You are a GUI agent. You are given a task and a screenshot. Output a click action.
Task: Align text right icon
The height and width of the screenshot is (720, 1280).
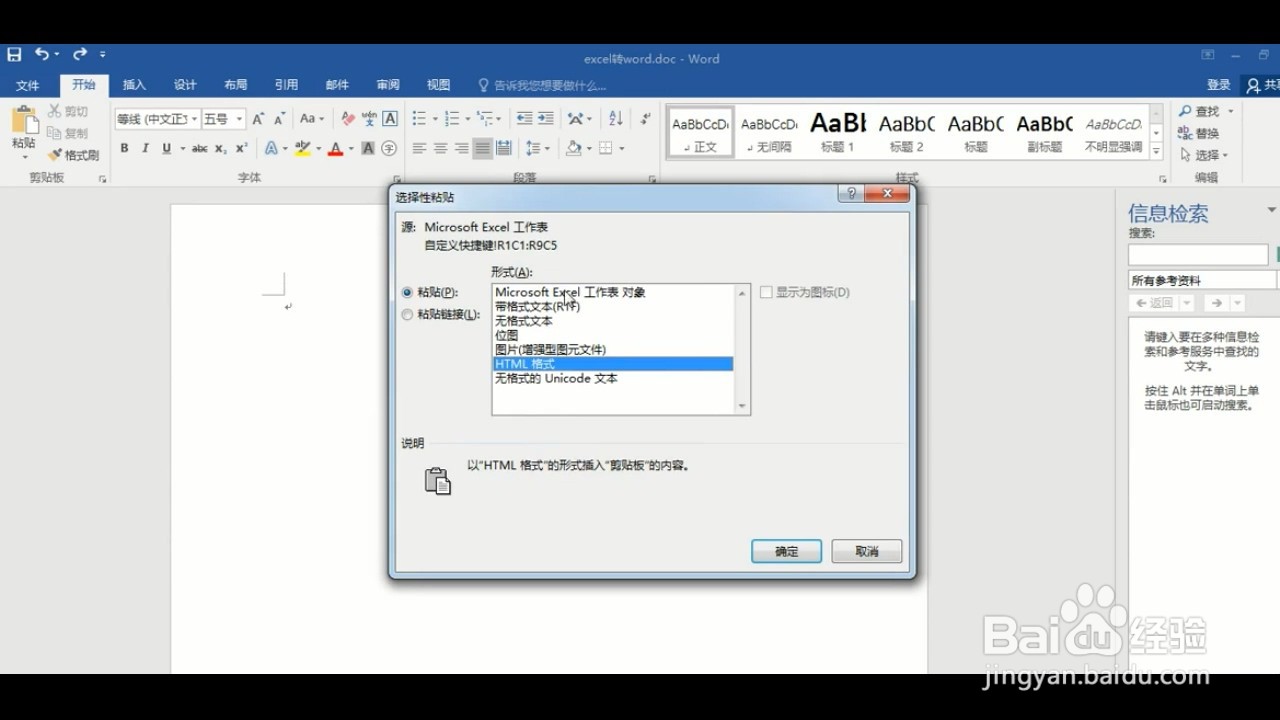(x=461, y=148)
